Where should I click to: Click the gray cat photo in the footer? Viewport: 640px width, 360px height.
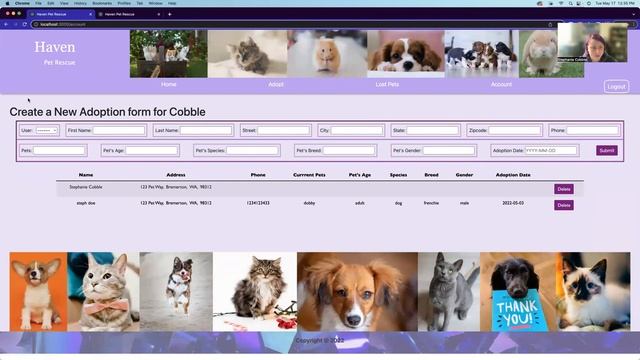[449, 291]
